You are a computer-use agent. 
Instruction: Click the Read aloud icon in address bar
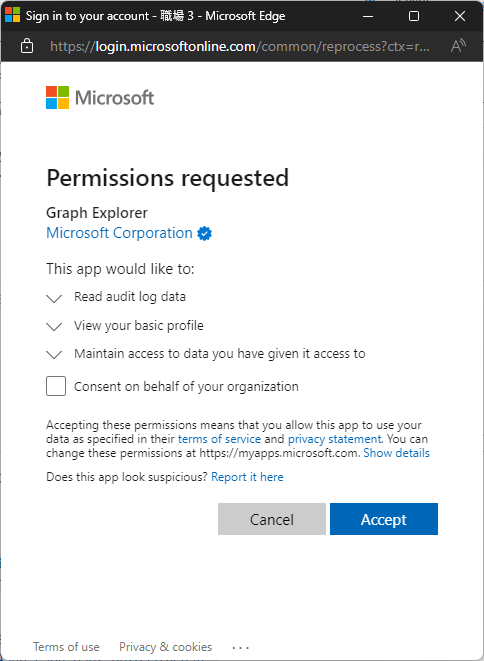[x=458, y=46]
